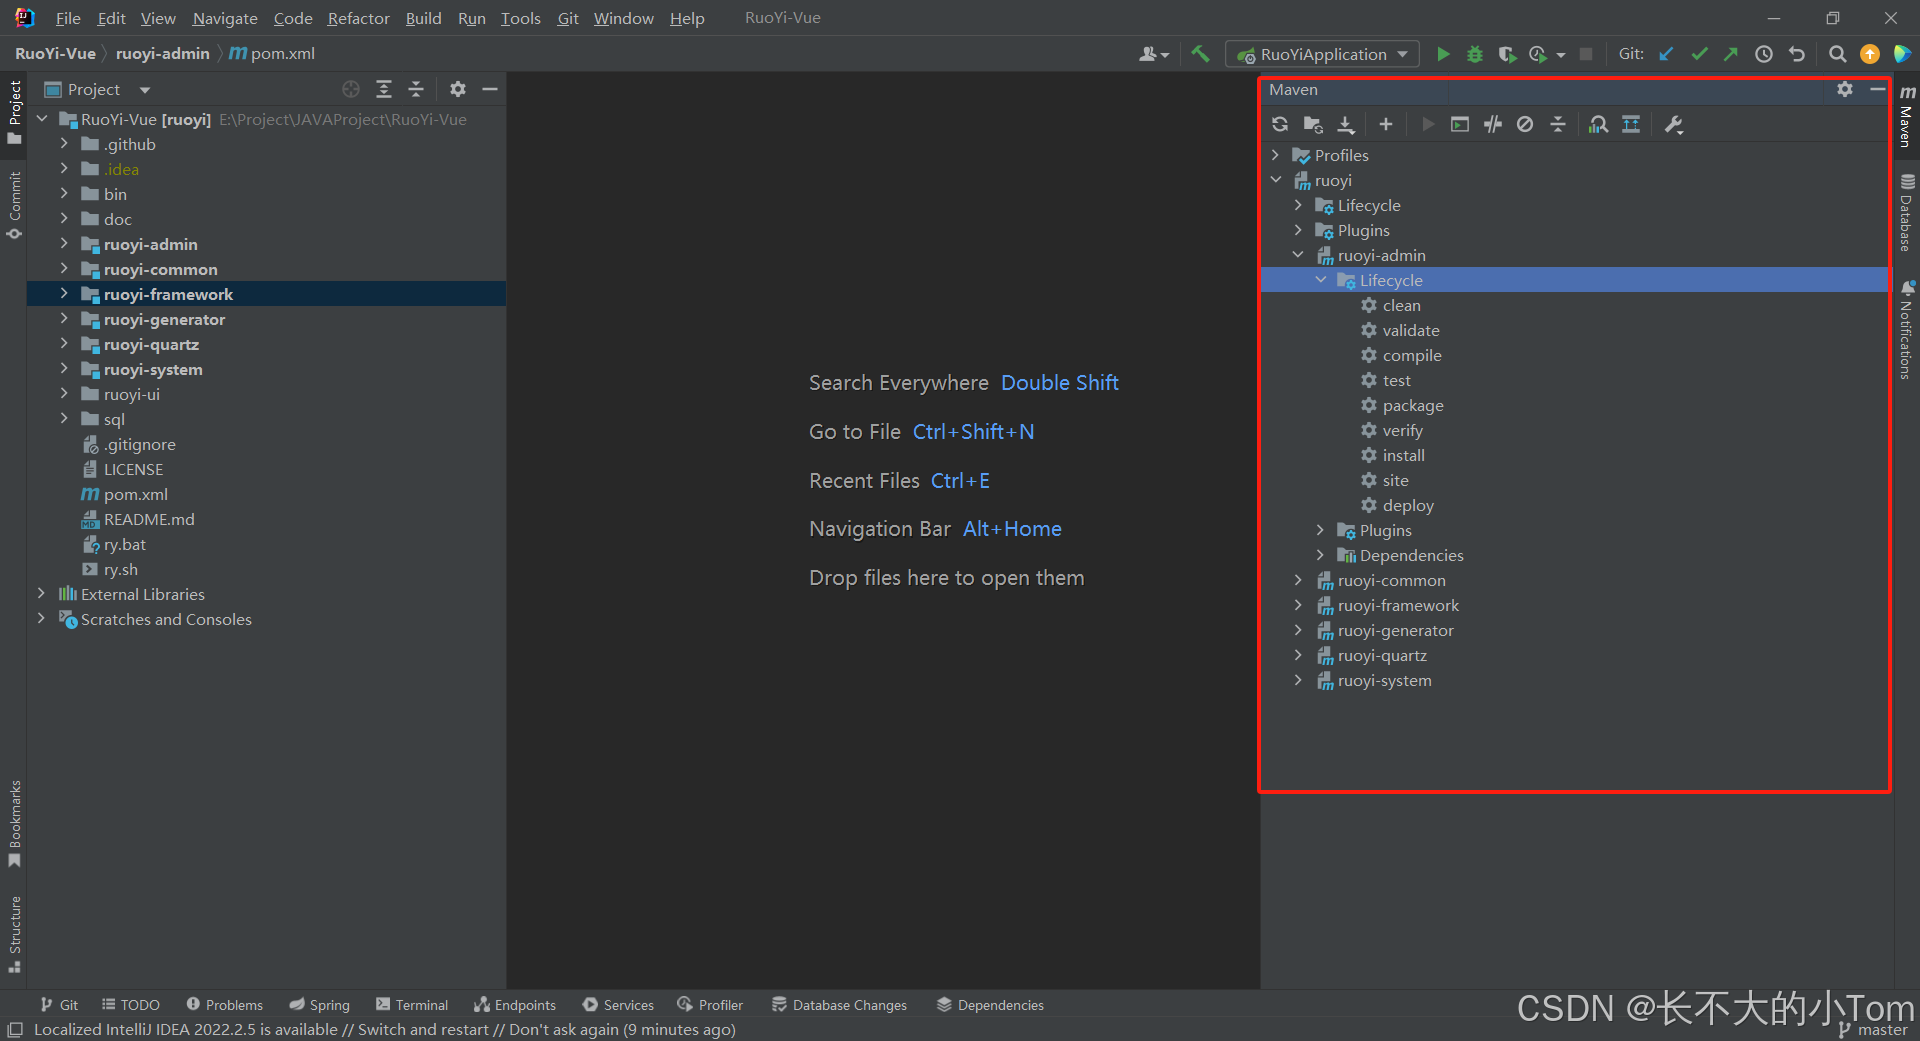Image resolution: width=1920 pixels, height=1041 pixels.
Task: Select opened file in Project tree
Action: 351,89
